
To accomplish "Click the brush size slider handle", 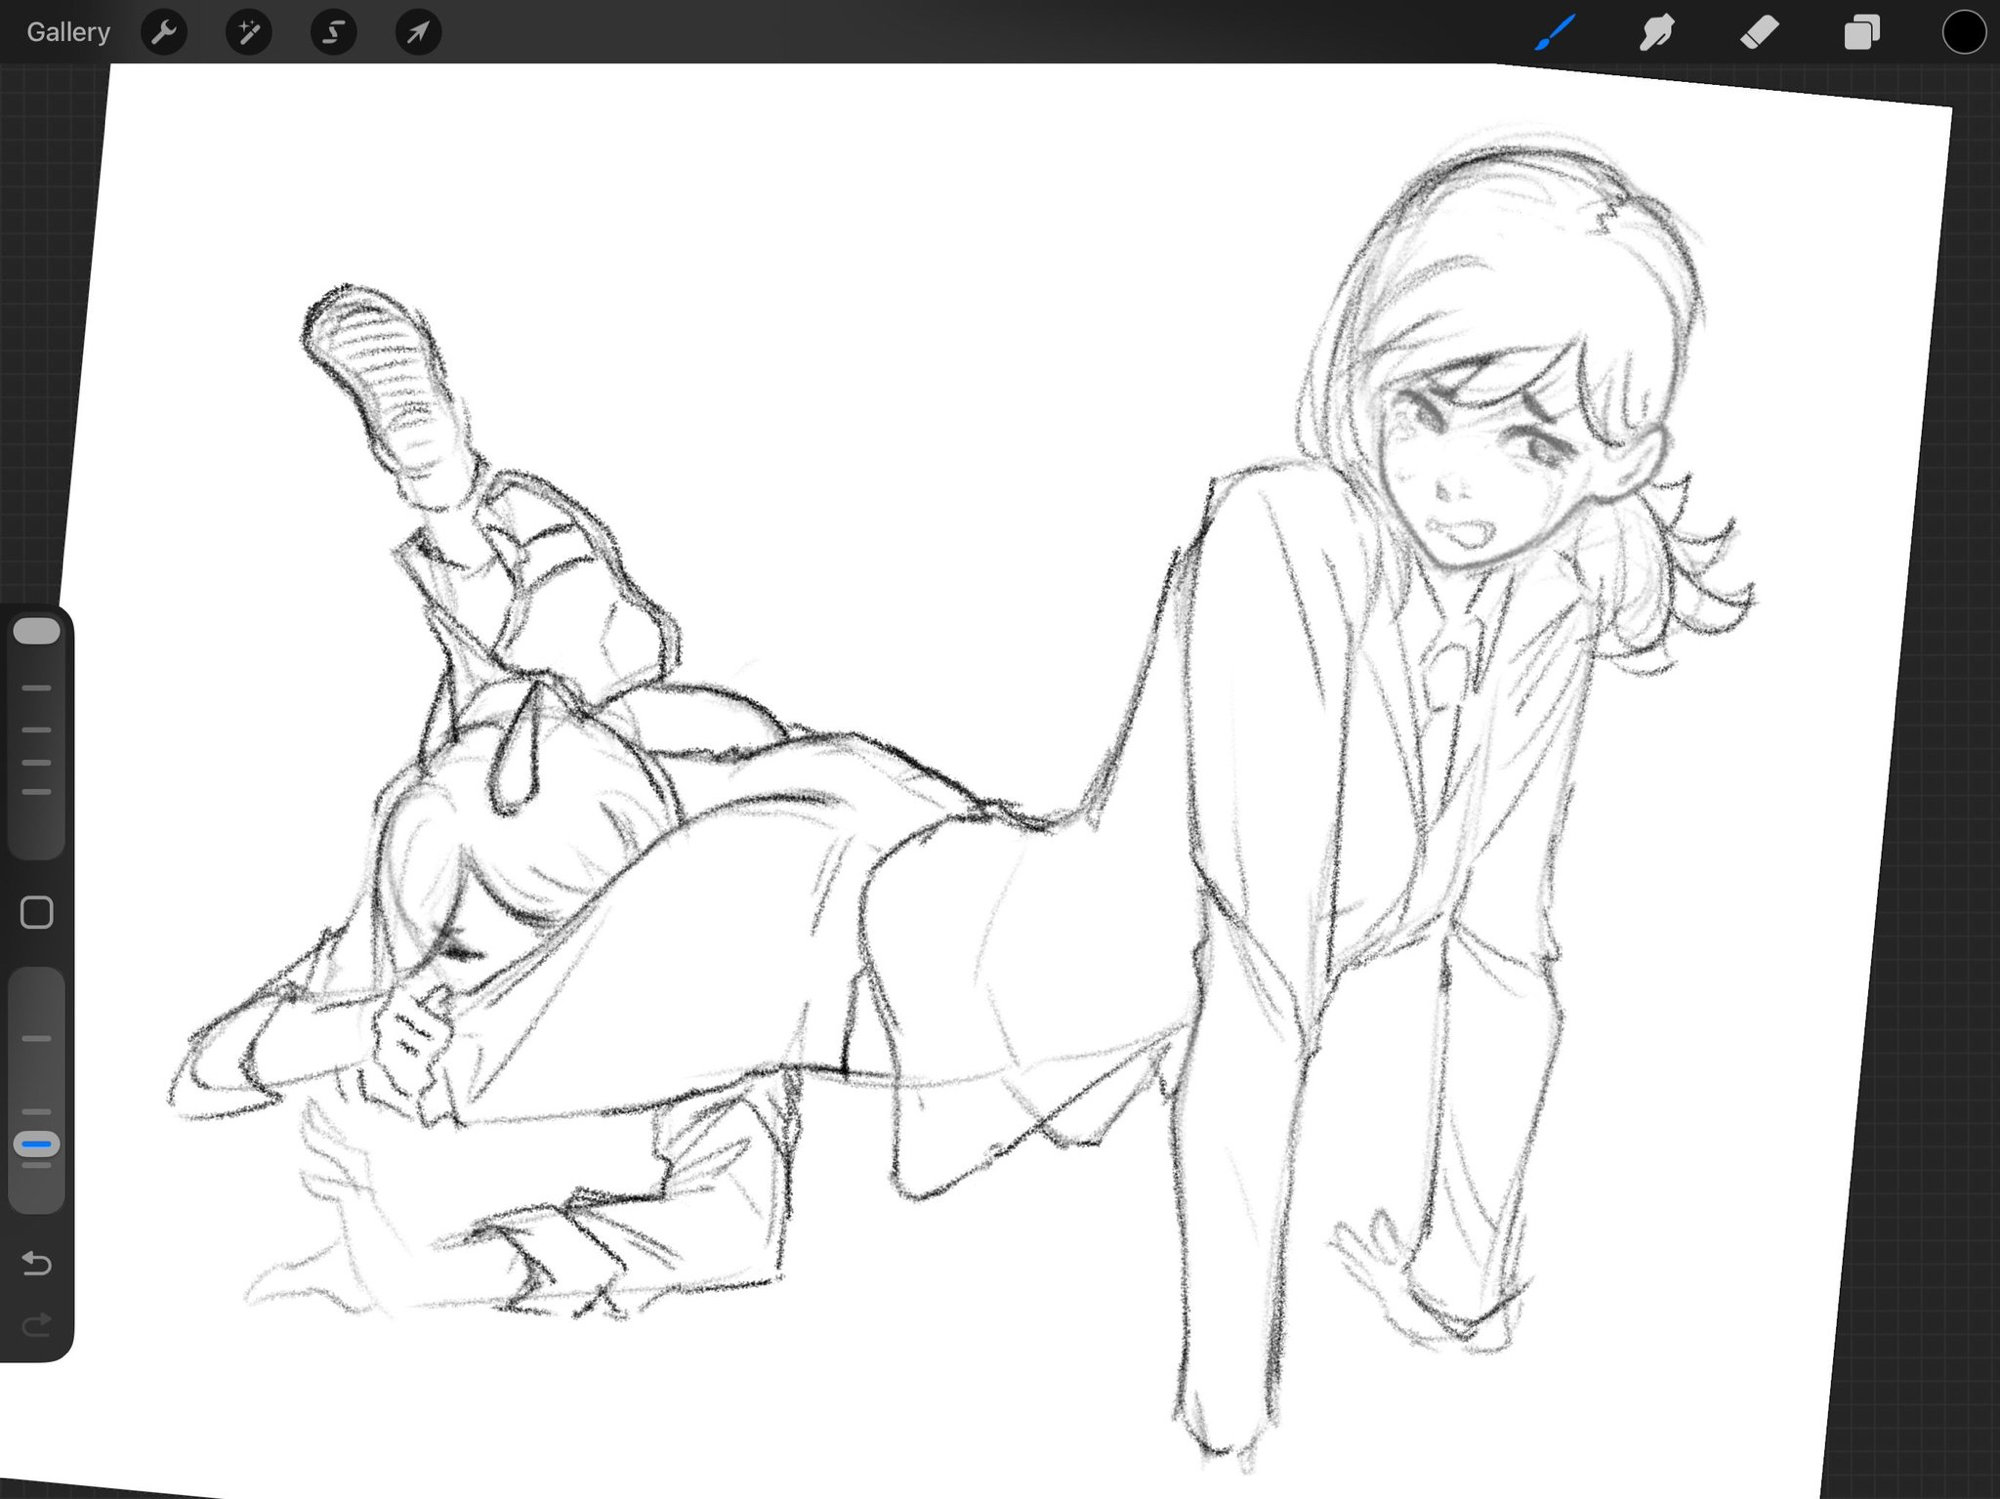I will pos(37,630).
